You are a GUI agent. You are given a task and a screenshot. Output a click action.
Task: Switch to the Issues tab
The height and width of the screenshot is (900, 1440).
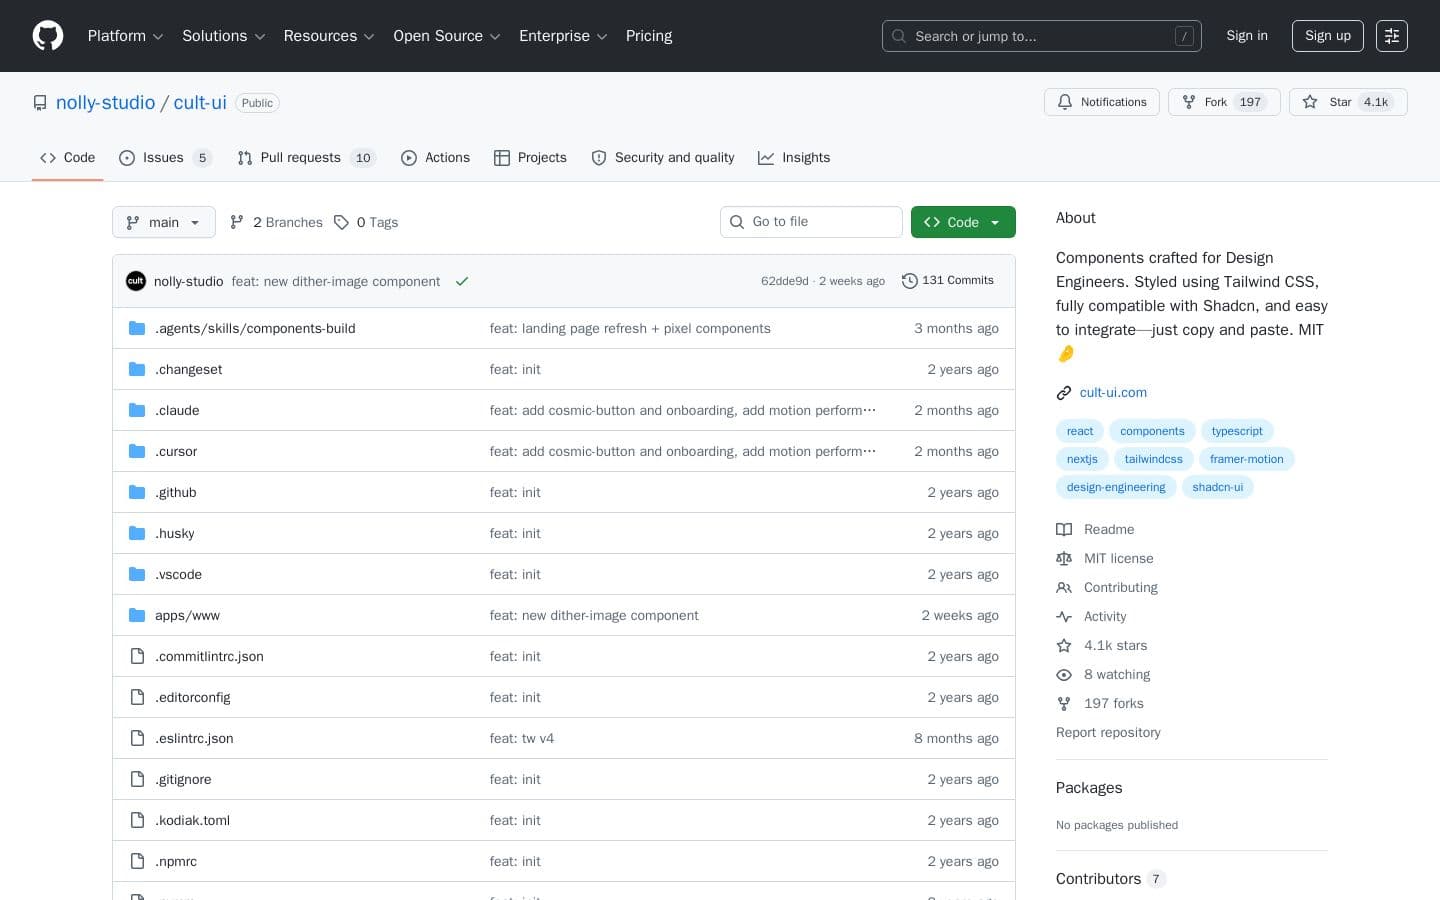click(165, 158)
